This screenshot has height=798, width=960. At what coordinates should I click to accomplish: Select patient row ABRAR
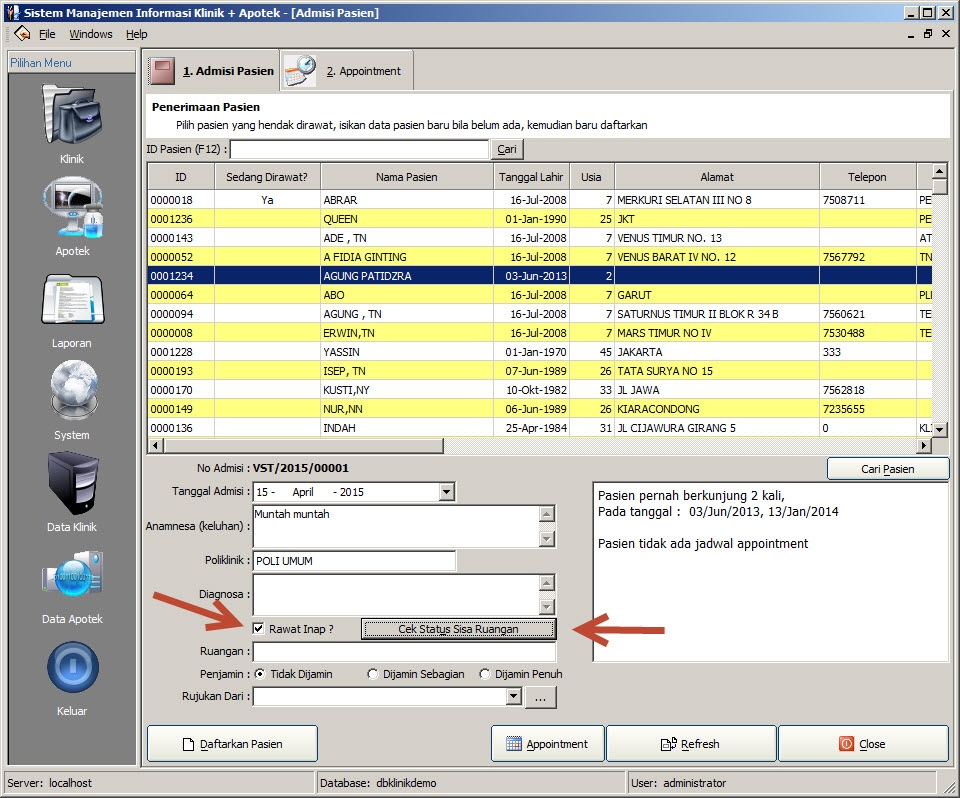click(x=540, y=200)
